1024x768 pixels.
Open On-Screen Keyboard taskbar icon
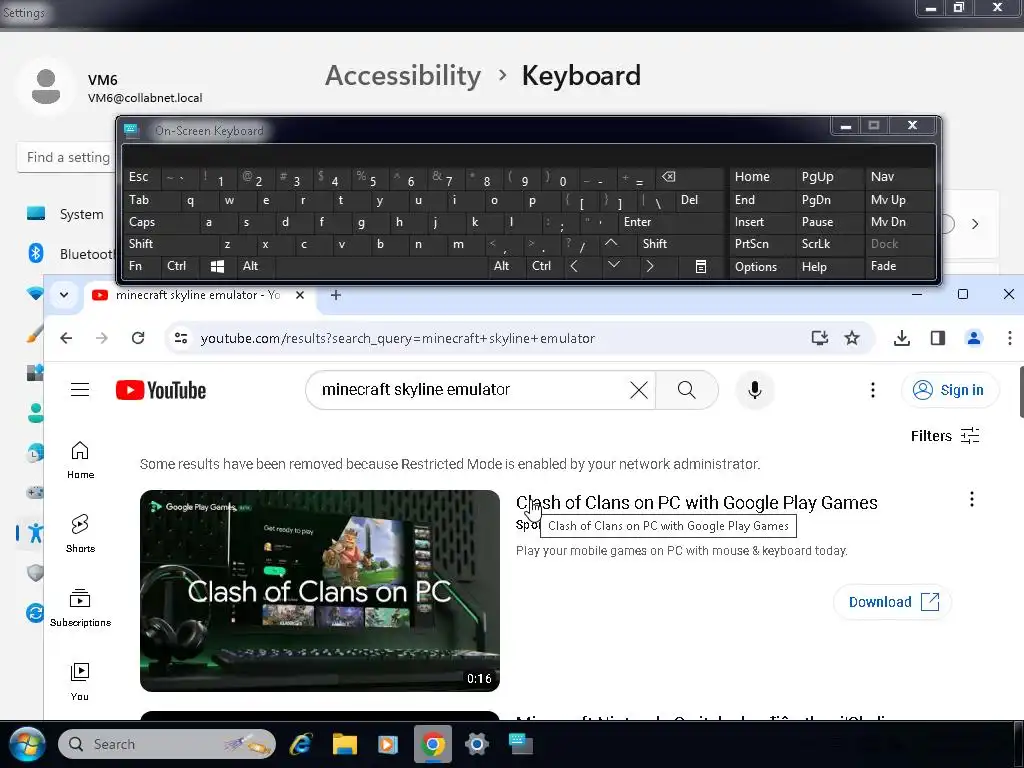tap(520, 744)
